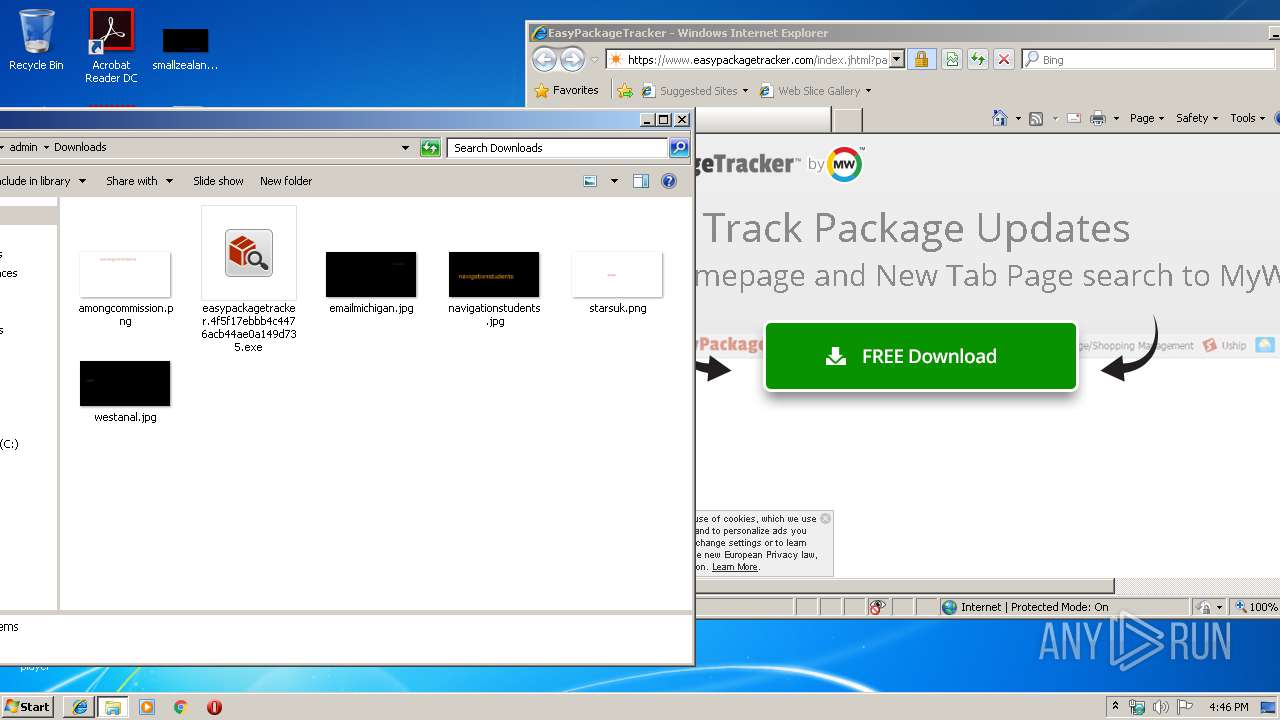Click Windows Explorer folder taskbar icon
The height and width of the screenshot is (720, 1280).
pos(113,707)
